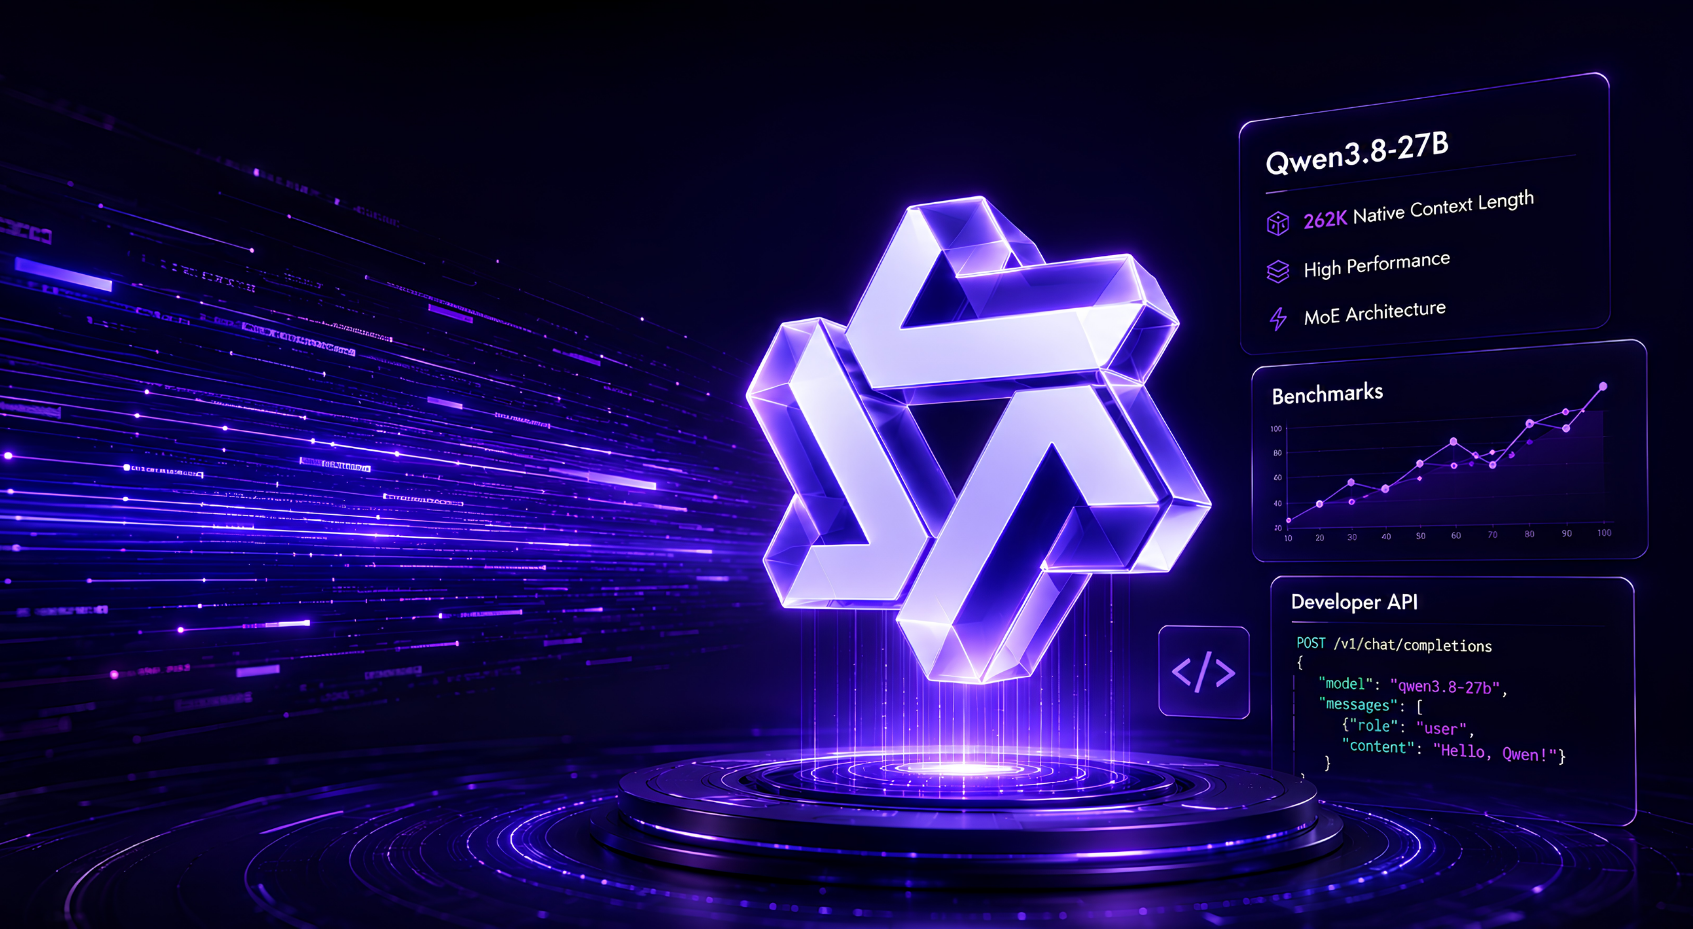The height and width of the screenshot is (929, 1693).
Task: Click the green "POST" method keyword
Action: pos(1311,643)
